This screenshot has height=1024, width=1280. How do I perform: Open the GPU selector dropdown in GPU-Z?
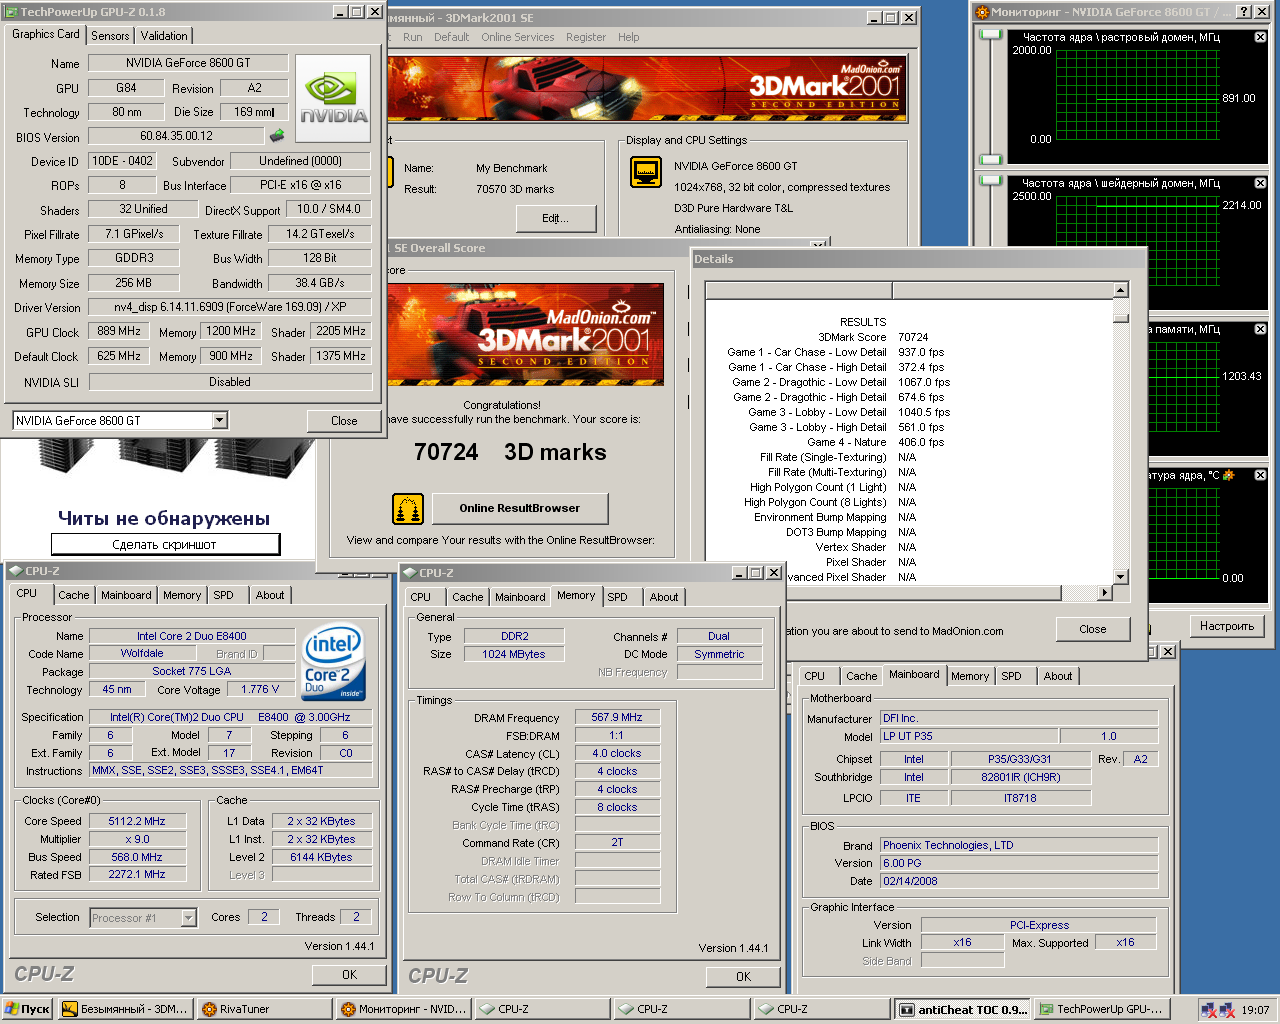[x=220, y=421]
